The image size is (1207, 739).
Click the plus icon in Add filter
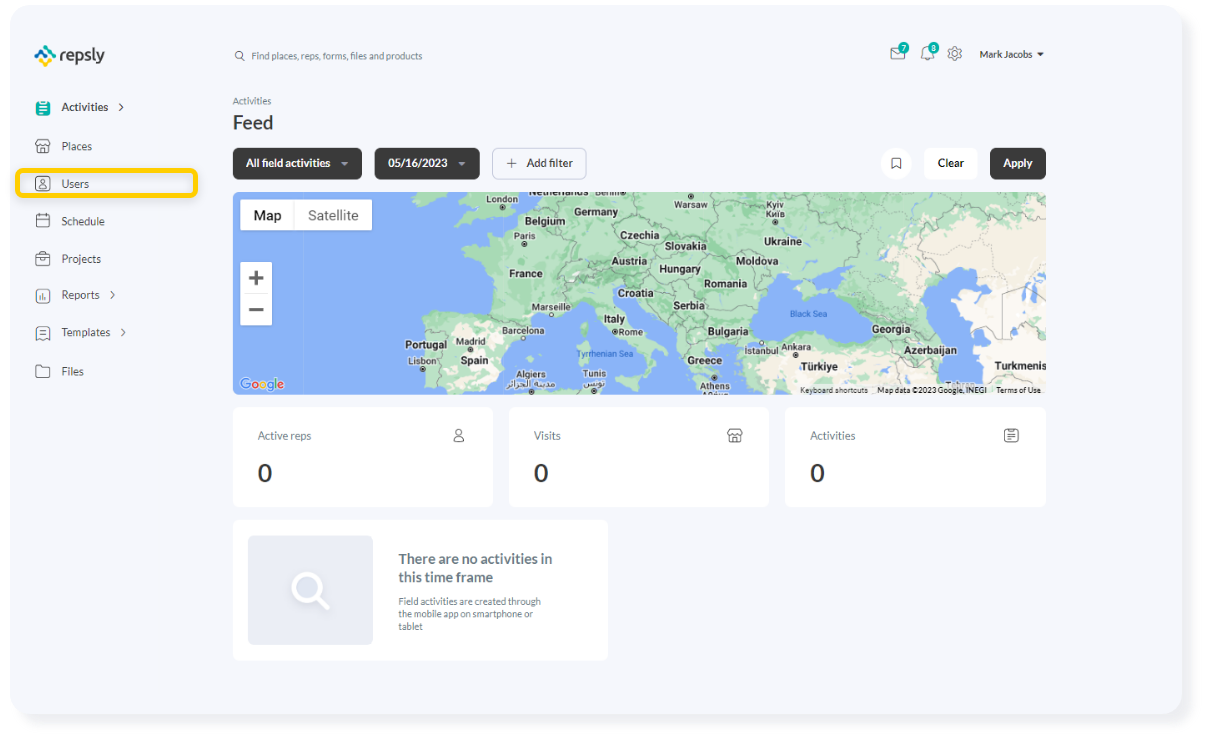pyautogui.click(x=512, y=163)
